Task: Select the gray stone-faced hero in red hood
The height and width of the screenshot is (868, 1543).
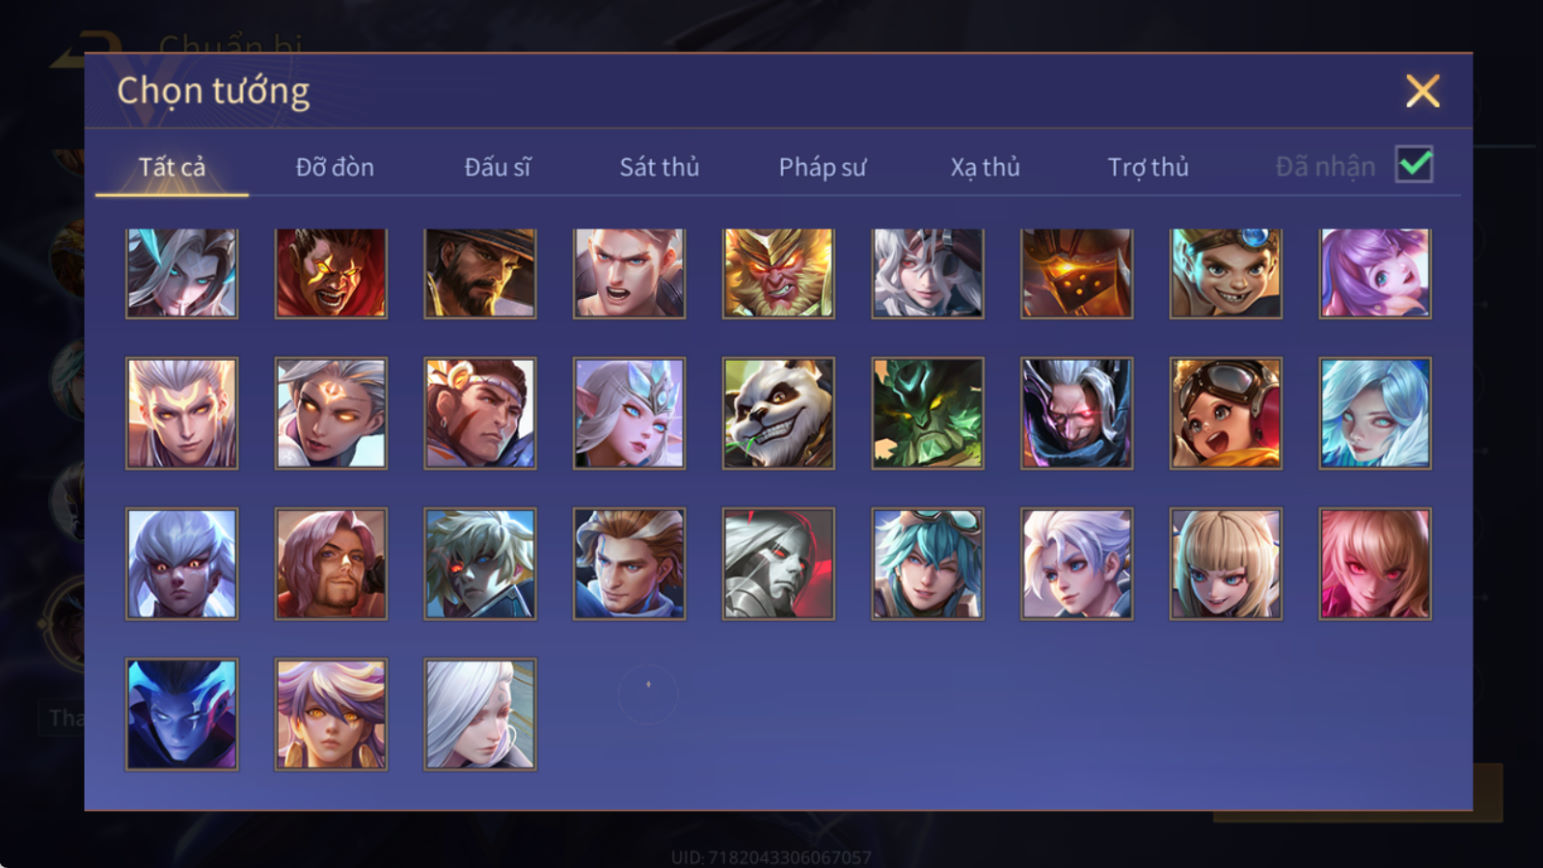Action: pos(778,564)
